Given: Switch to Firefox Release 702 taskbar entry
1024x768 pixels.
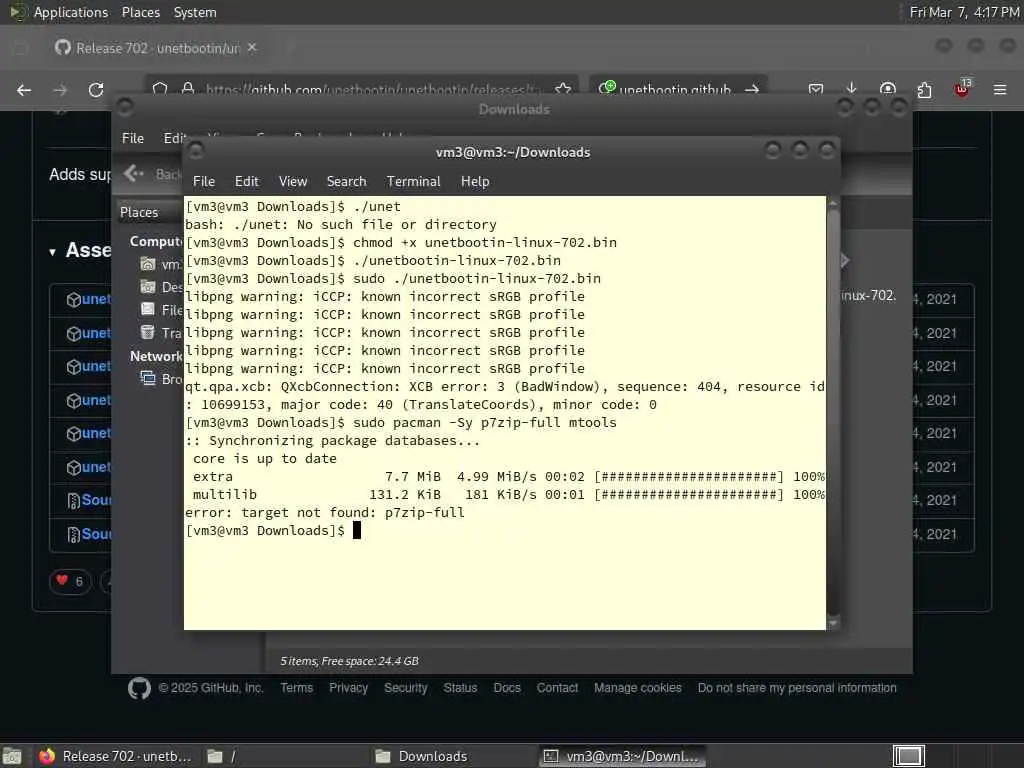Looking at the screenshot, I should click(x=116, y=756).
